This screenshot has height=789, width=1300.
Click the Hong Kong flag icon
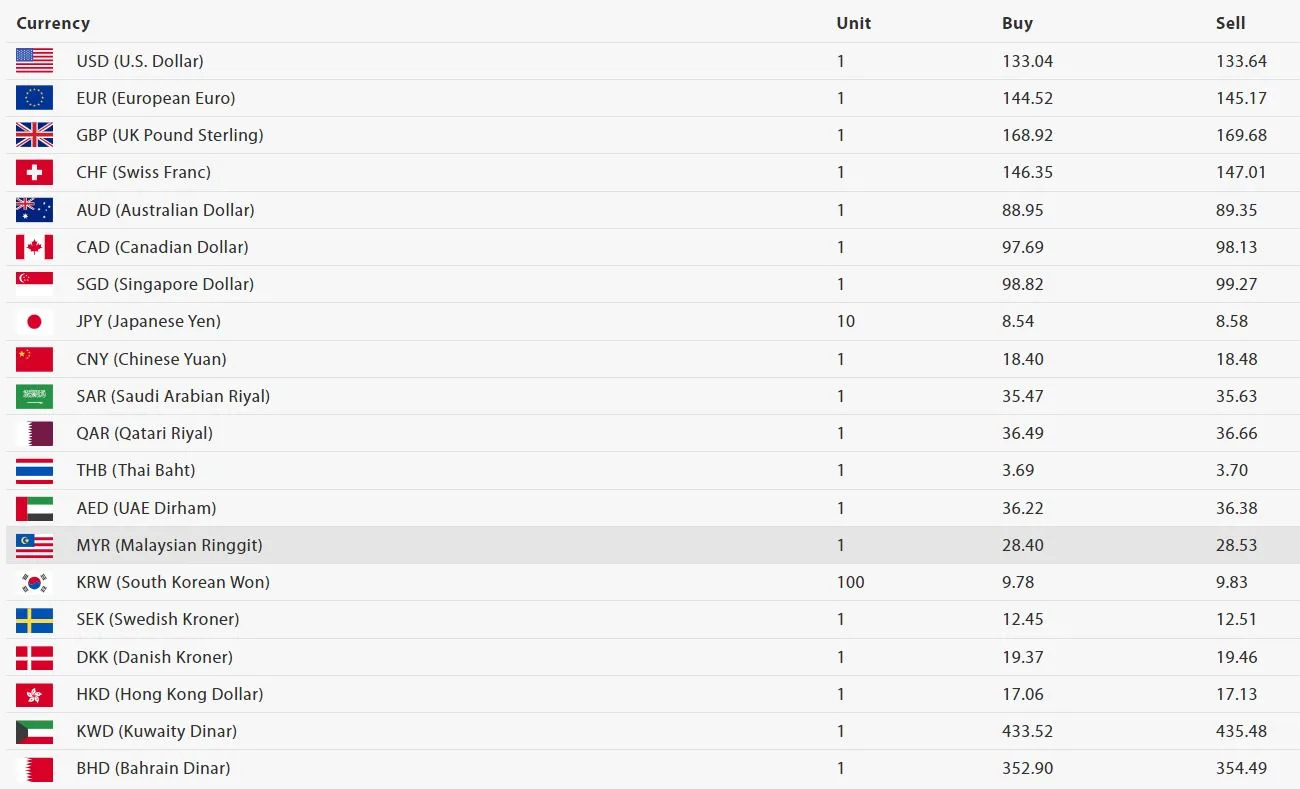point(34,694)
